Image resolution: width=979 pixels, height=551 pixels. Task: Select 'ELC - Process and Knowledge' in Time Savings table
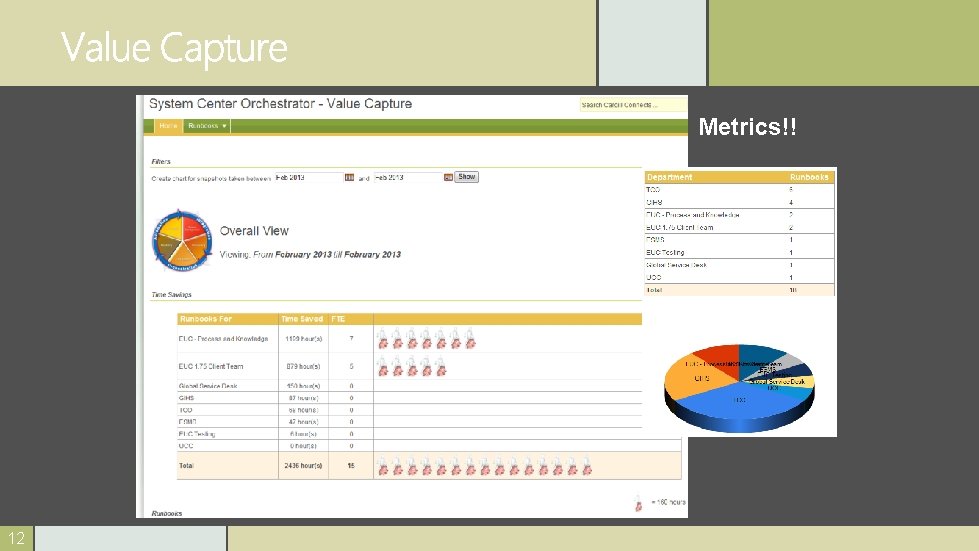tap(223, 339)
